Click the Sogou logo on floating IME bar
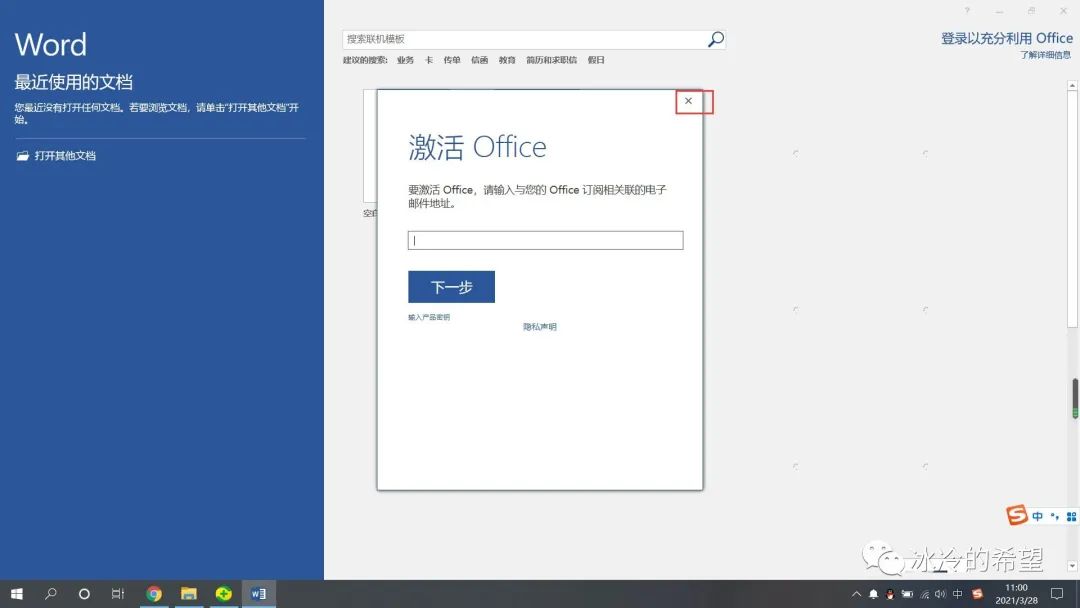1080x608 pixels. pyautogui.click(x=1017, y=515)
